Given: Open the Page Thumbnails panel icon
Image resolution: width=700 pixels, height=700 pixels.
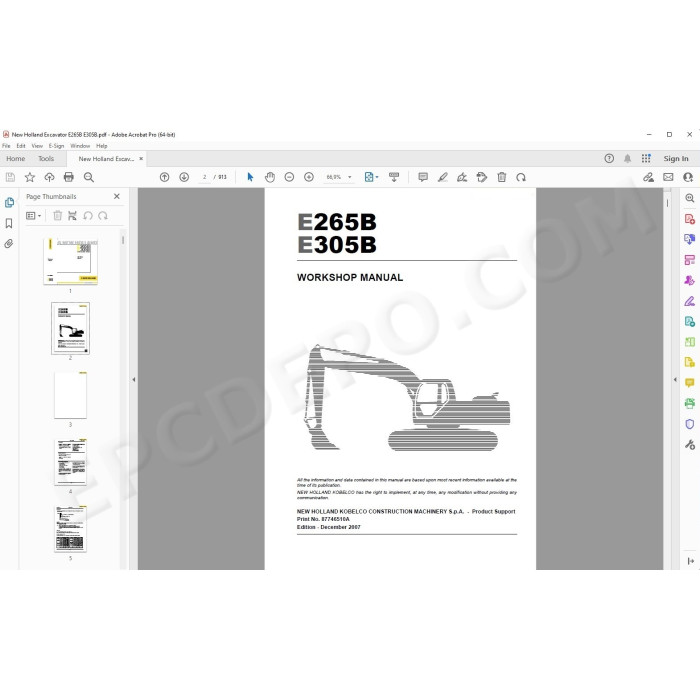Looking at the screenshot, I should [9, 203].
